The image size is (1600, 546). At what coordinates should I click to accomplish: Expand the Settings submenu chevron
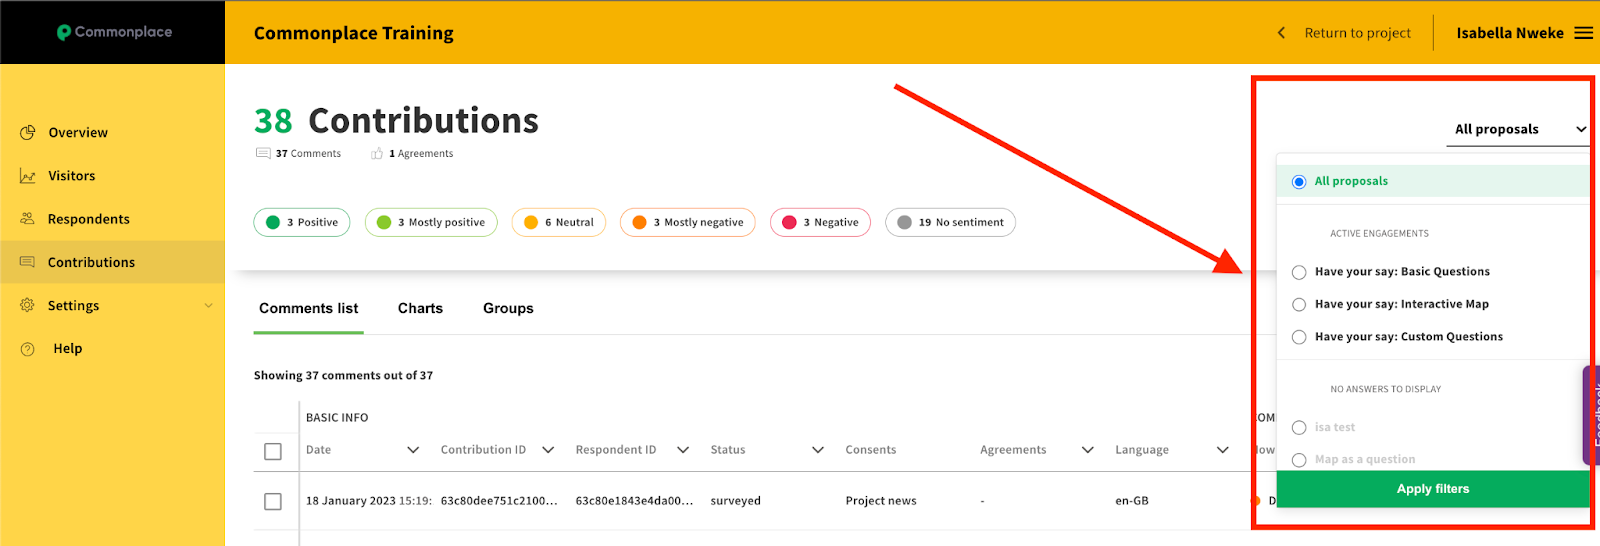click(x=208, y=305)
